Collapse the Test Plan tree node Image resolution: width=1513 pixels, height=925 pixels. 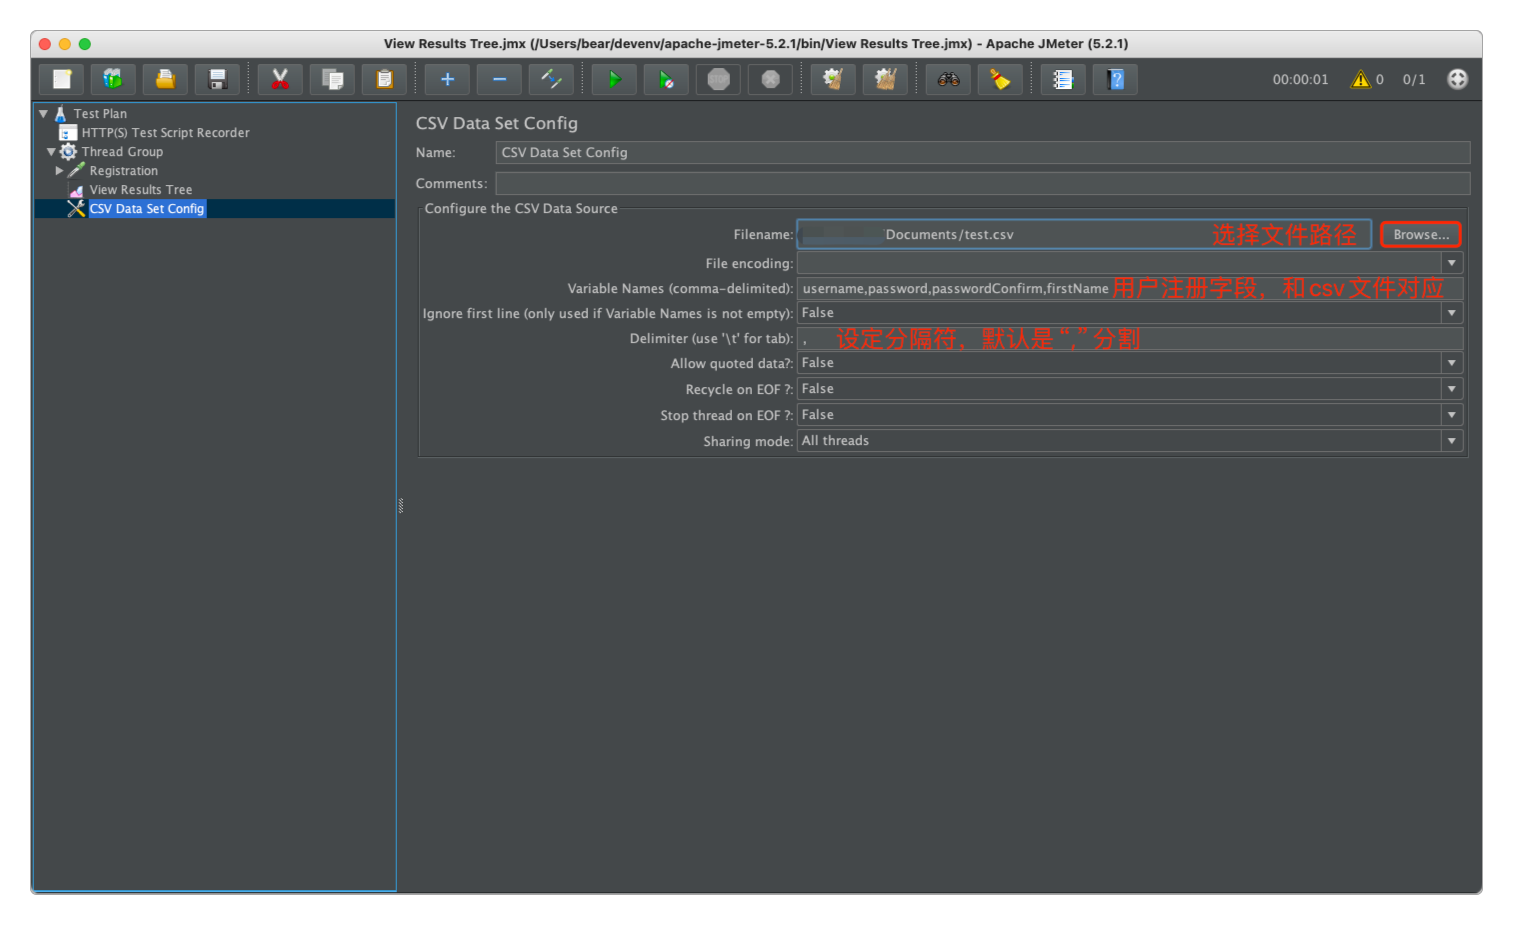point(43,114)
